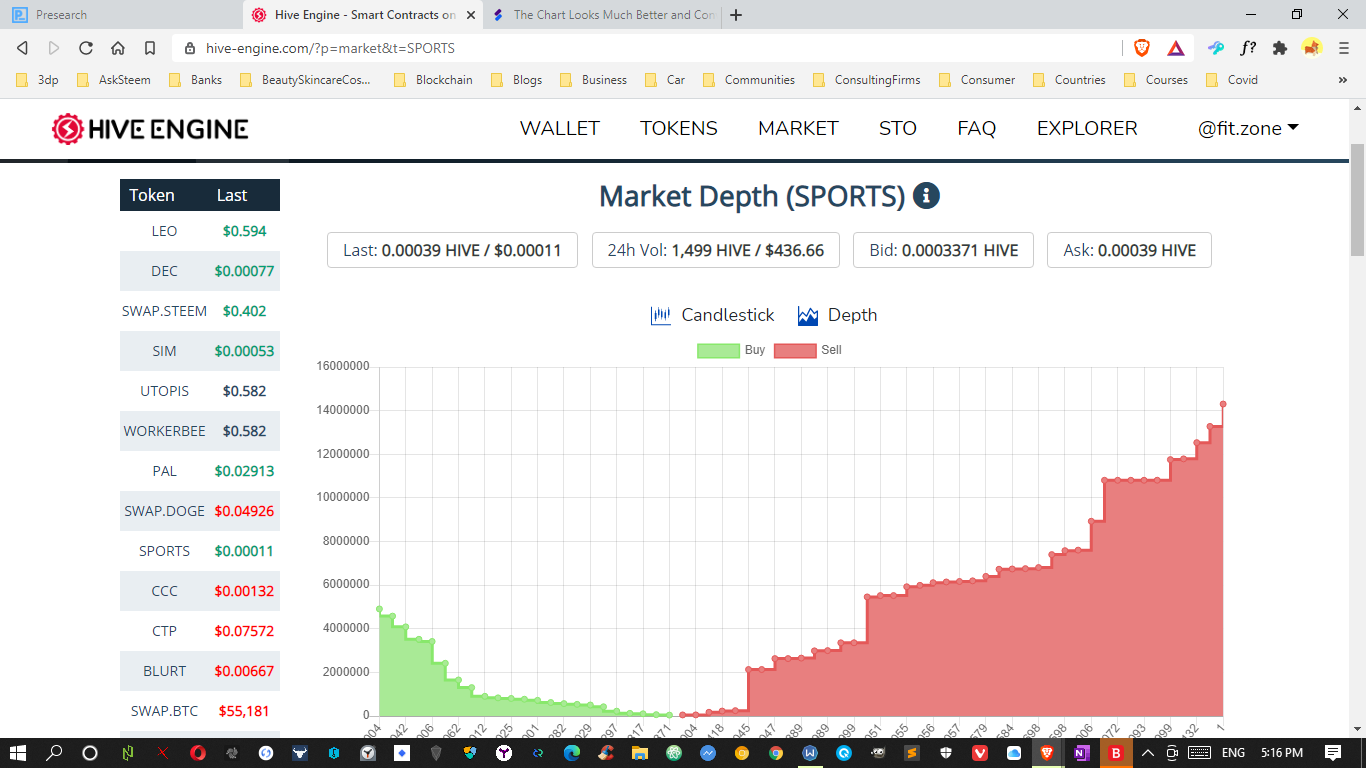Click the Bid 0.0003371 HIVE box
The image size is (1366, 768).
tap(943, 250)
